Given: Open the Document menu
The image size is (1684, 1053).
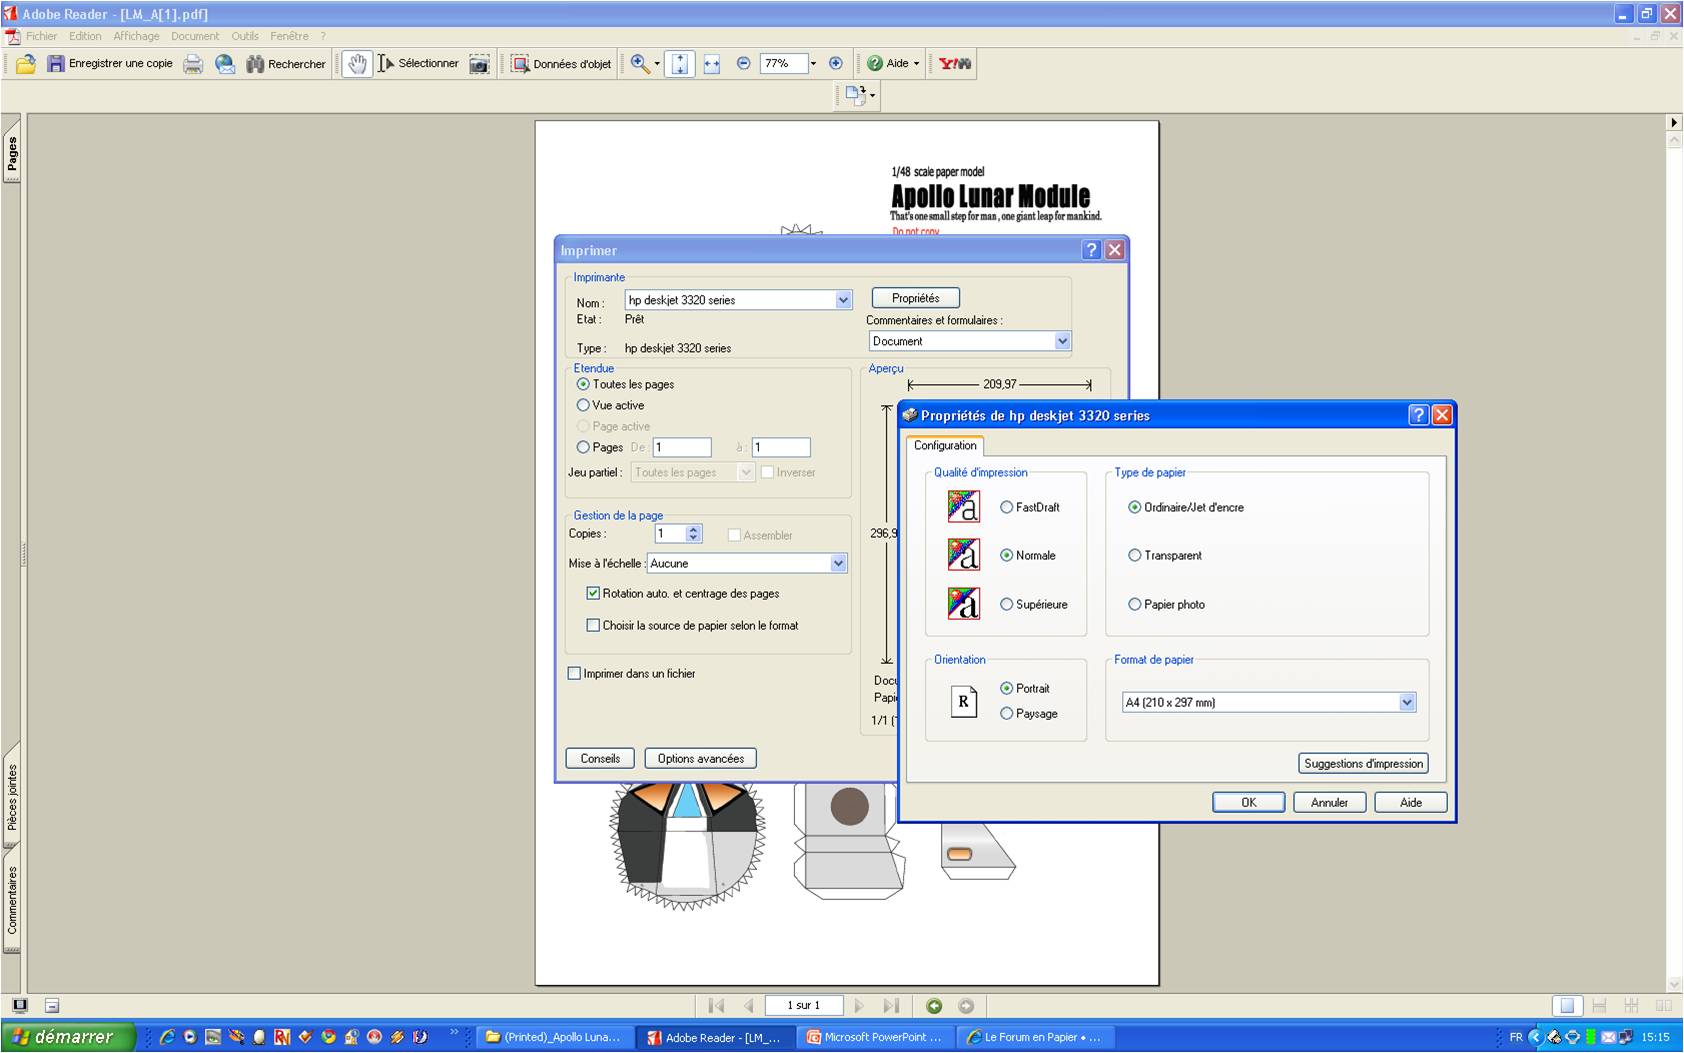Looking at the screenshot, I should [x=195, y=36].
